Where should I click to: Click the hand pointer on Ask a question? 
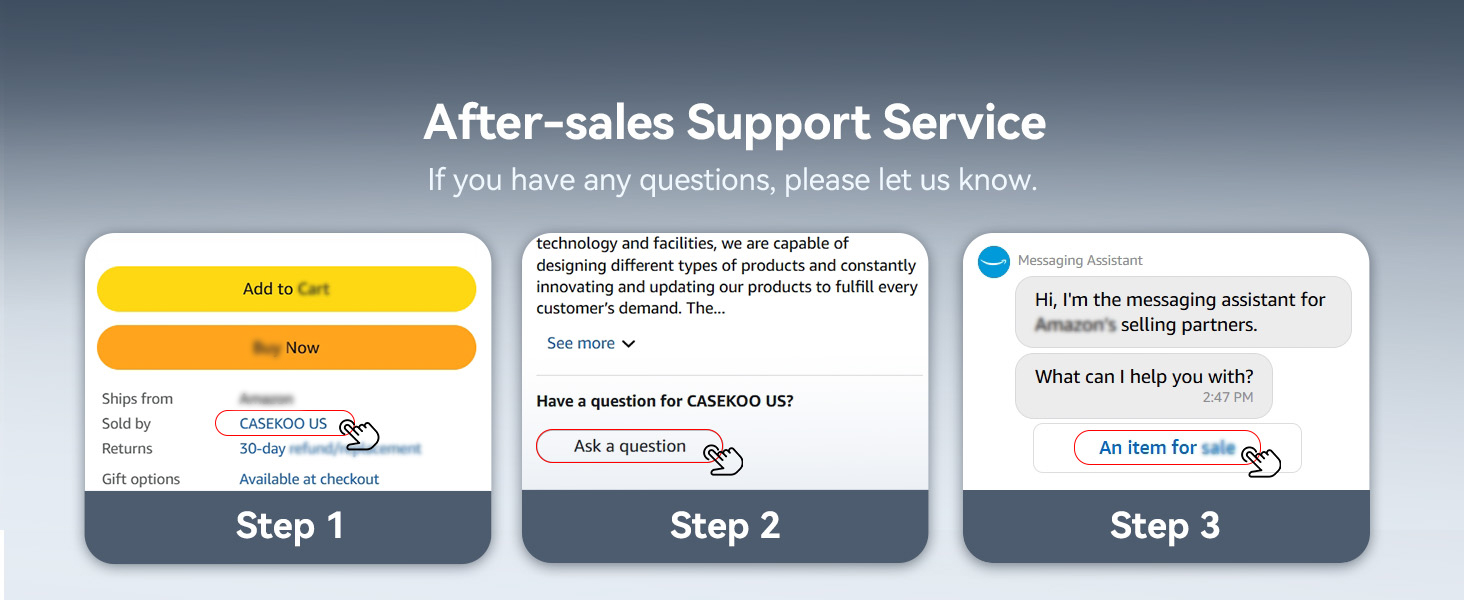724,459
